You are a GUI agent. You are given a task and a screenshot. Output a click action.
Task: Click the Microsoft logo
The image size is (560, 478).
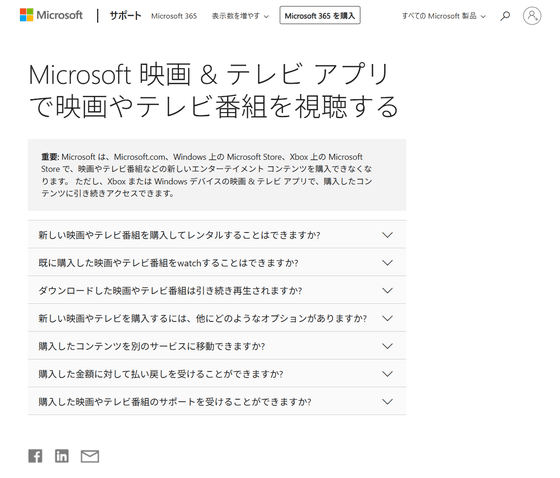51,15
